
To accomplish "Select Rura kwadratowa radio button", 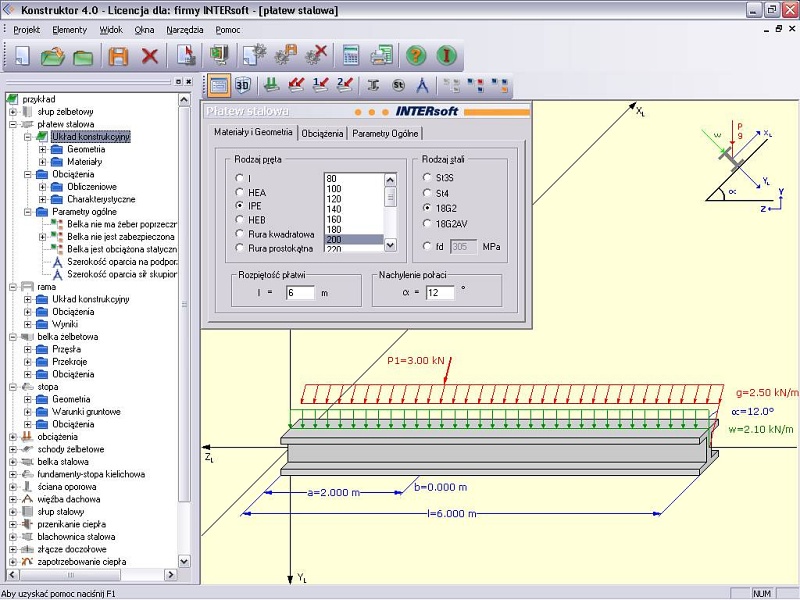I will [x=239, y=234].
